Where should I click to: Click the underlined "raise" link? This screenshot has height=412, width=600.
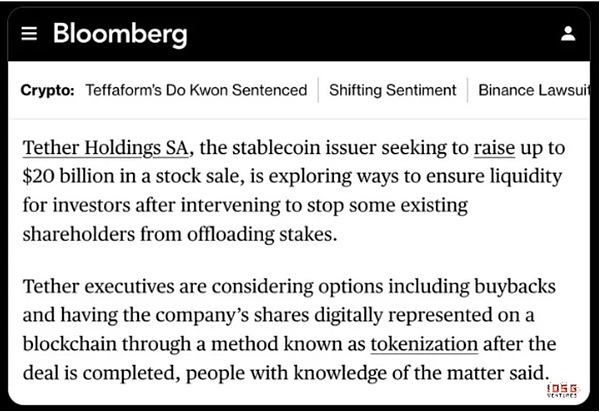click(496, 148)
